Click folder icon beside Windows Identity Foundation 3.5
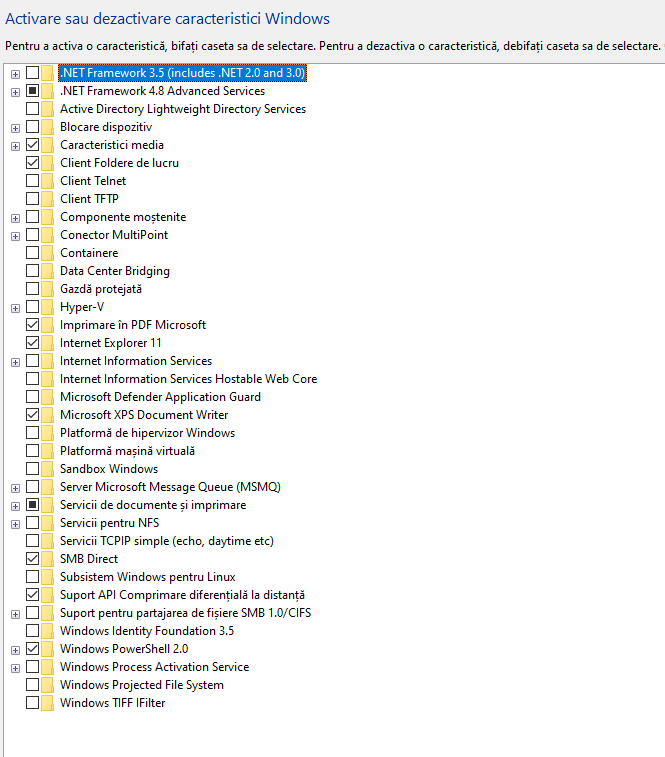Viewport: 665px width, 757px height. pos(47,631)
